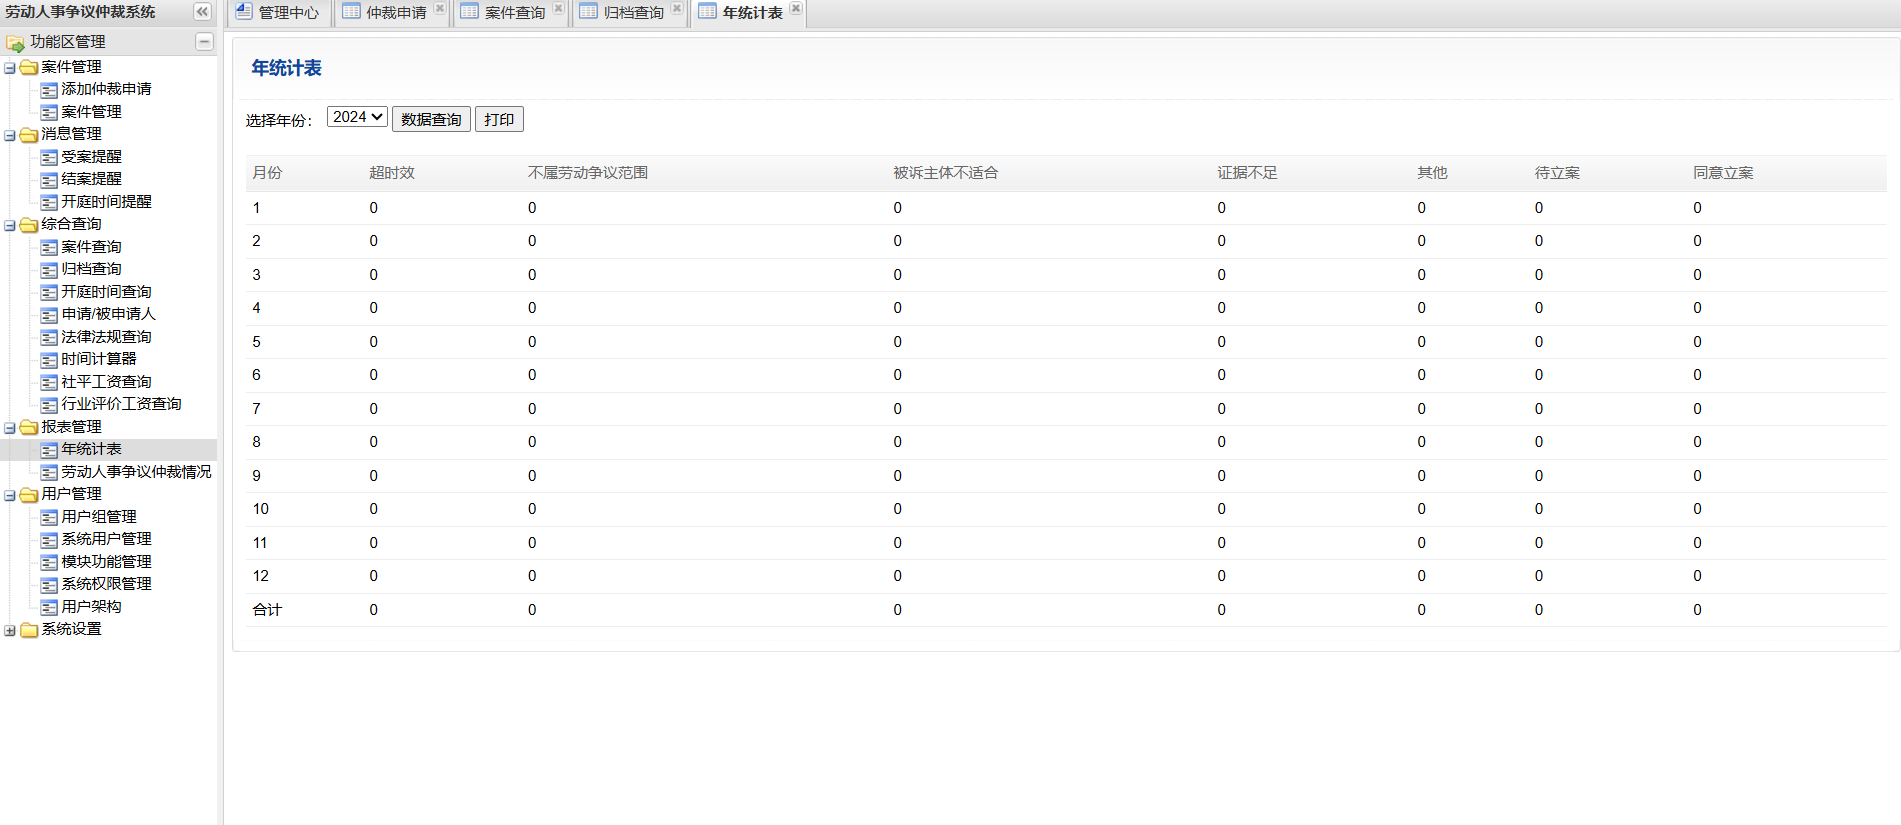Collapse the left sidebar with double-arrow icon

(202, 12)
